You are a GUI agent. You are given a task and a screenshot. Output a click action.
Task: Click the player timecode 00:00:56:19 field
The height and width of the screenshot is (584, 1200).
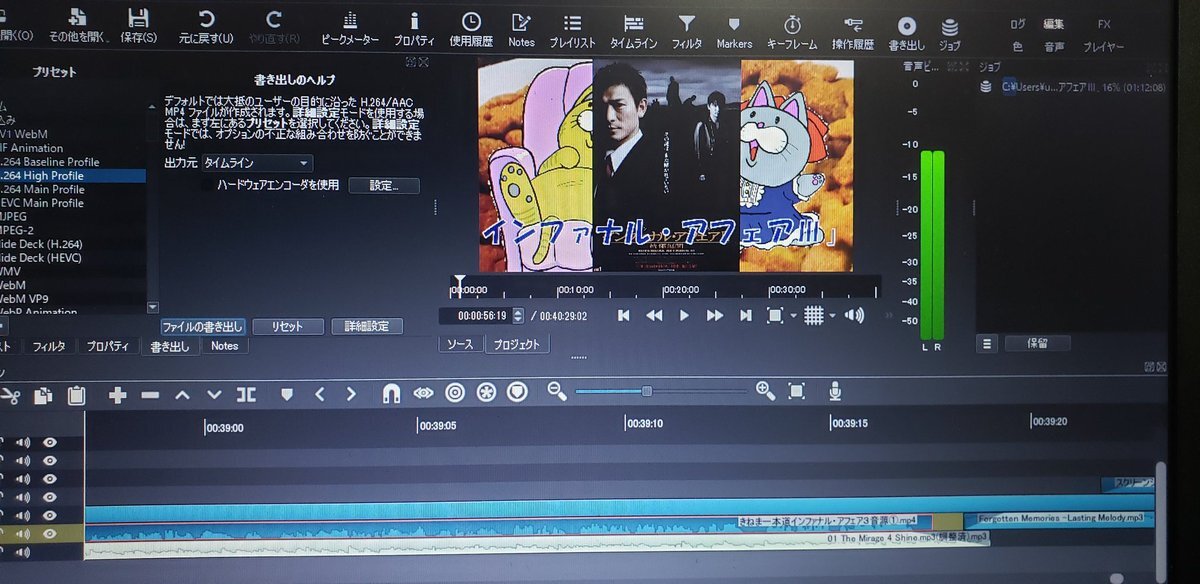[x=481, y=315]
